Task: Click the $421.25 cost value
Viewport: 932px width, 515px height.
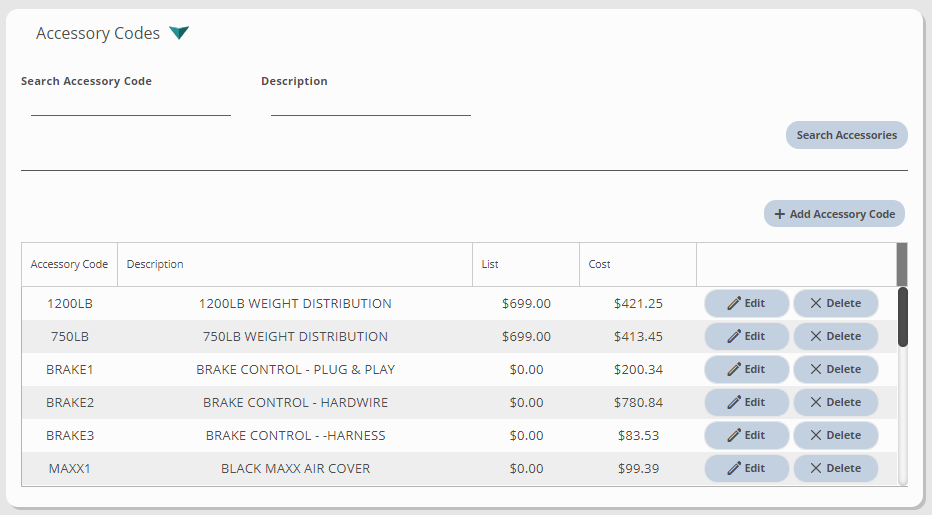Action: [638, 303]
